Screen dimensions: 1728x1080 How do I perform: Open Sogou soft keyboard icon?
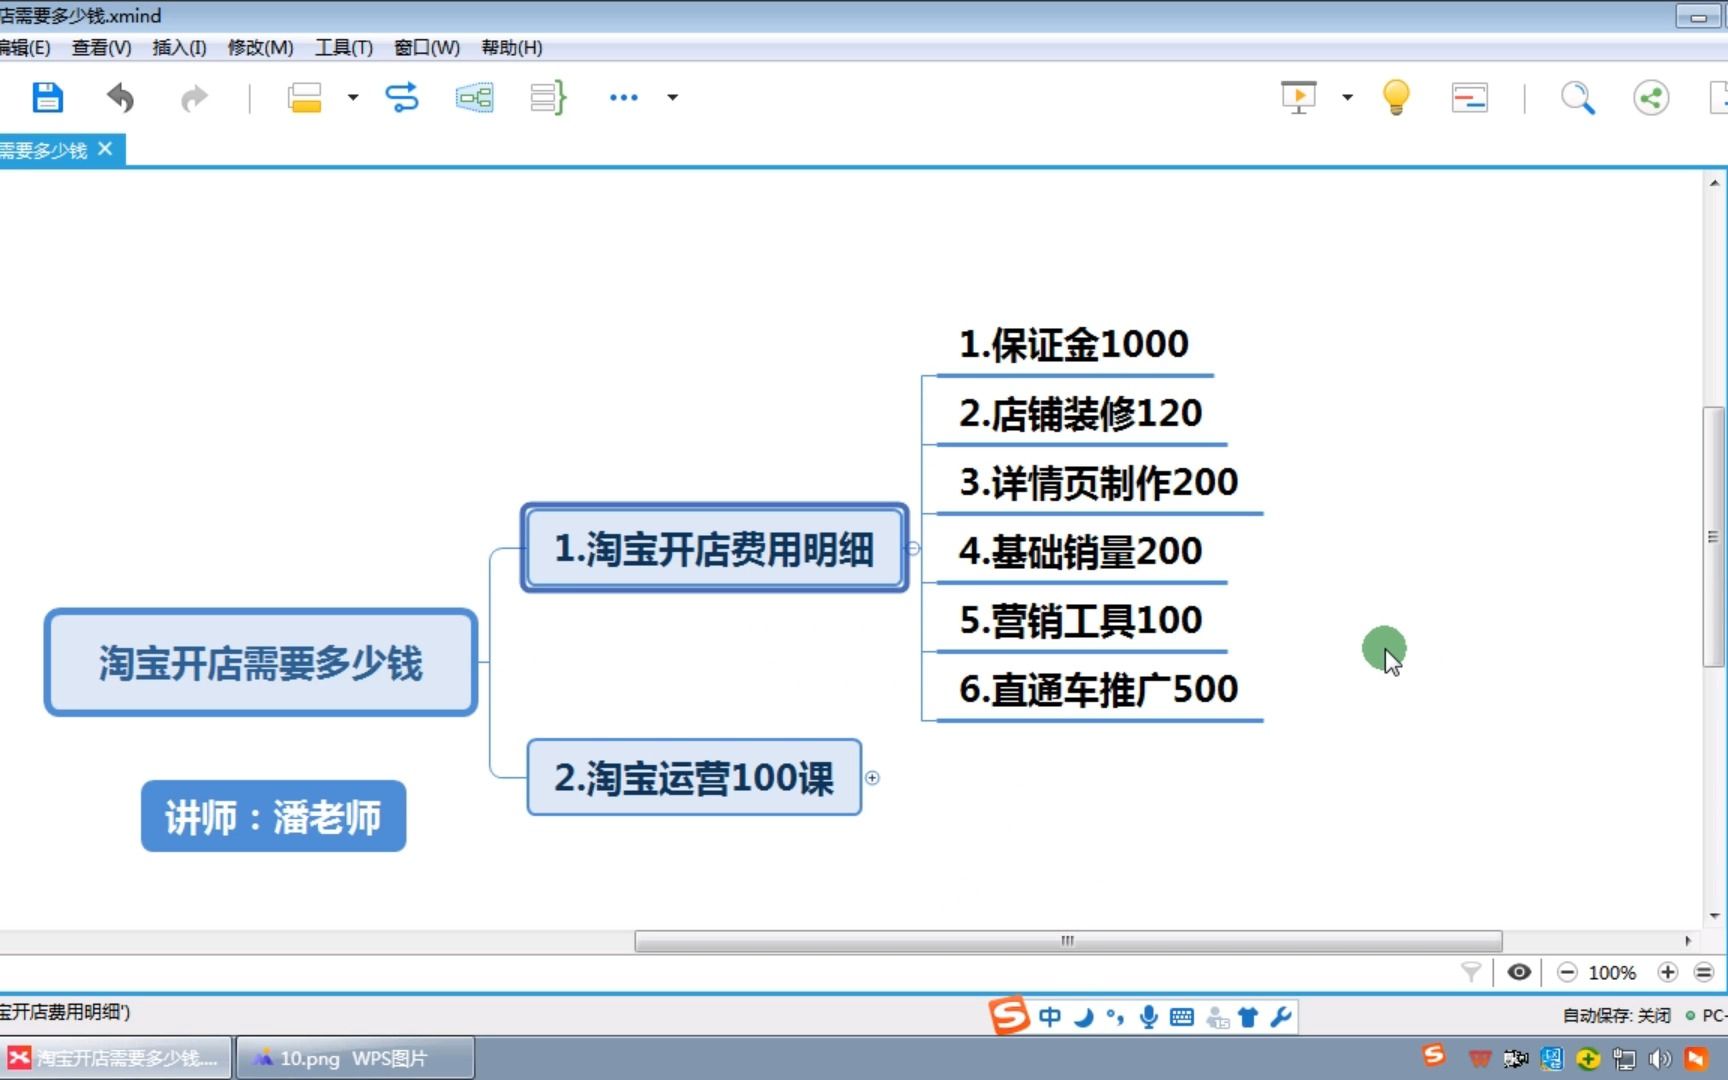point(1182,1017)
